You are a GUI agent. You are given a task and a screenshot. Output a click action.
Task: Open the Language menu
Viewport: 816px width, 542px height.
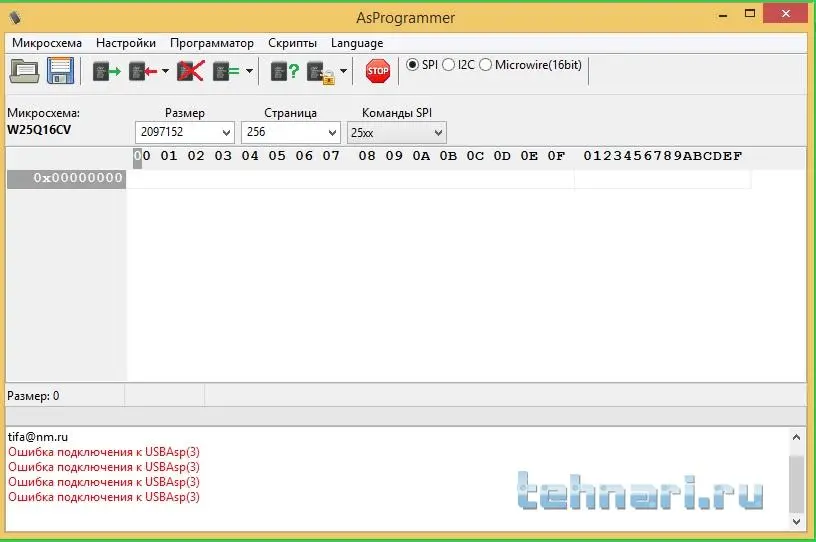tap(357, 43)
